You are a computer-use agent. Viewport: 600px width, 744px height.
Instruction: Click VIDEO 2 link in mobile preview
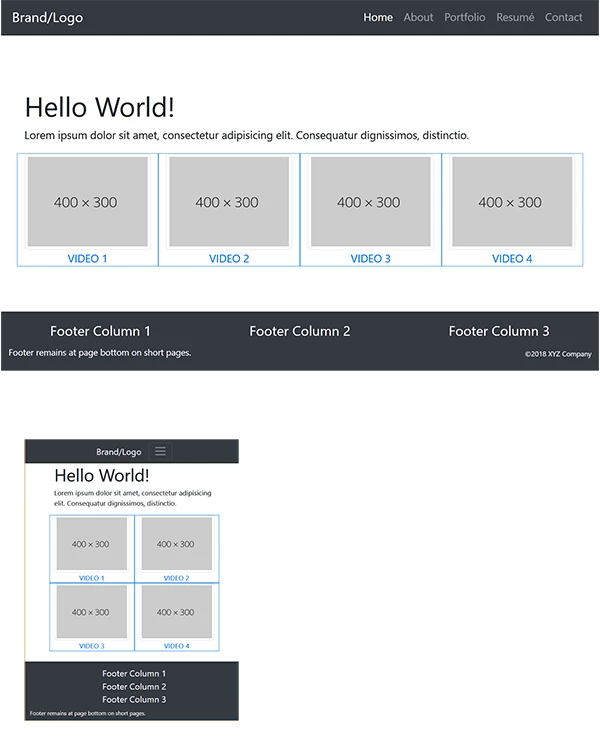pyautogui.click(x=176, y=578)
